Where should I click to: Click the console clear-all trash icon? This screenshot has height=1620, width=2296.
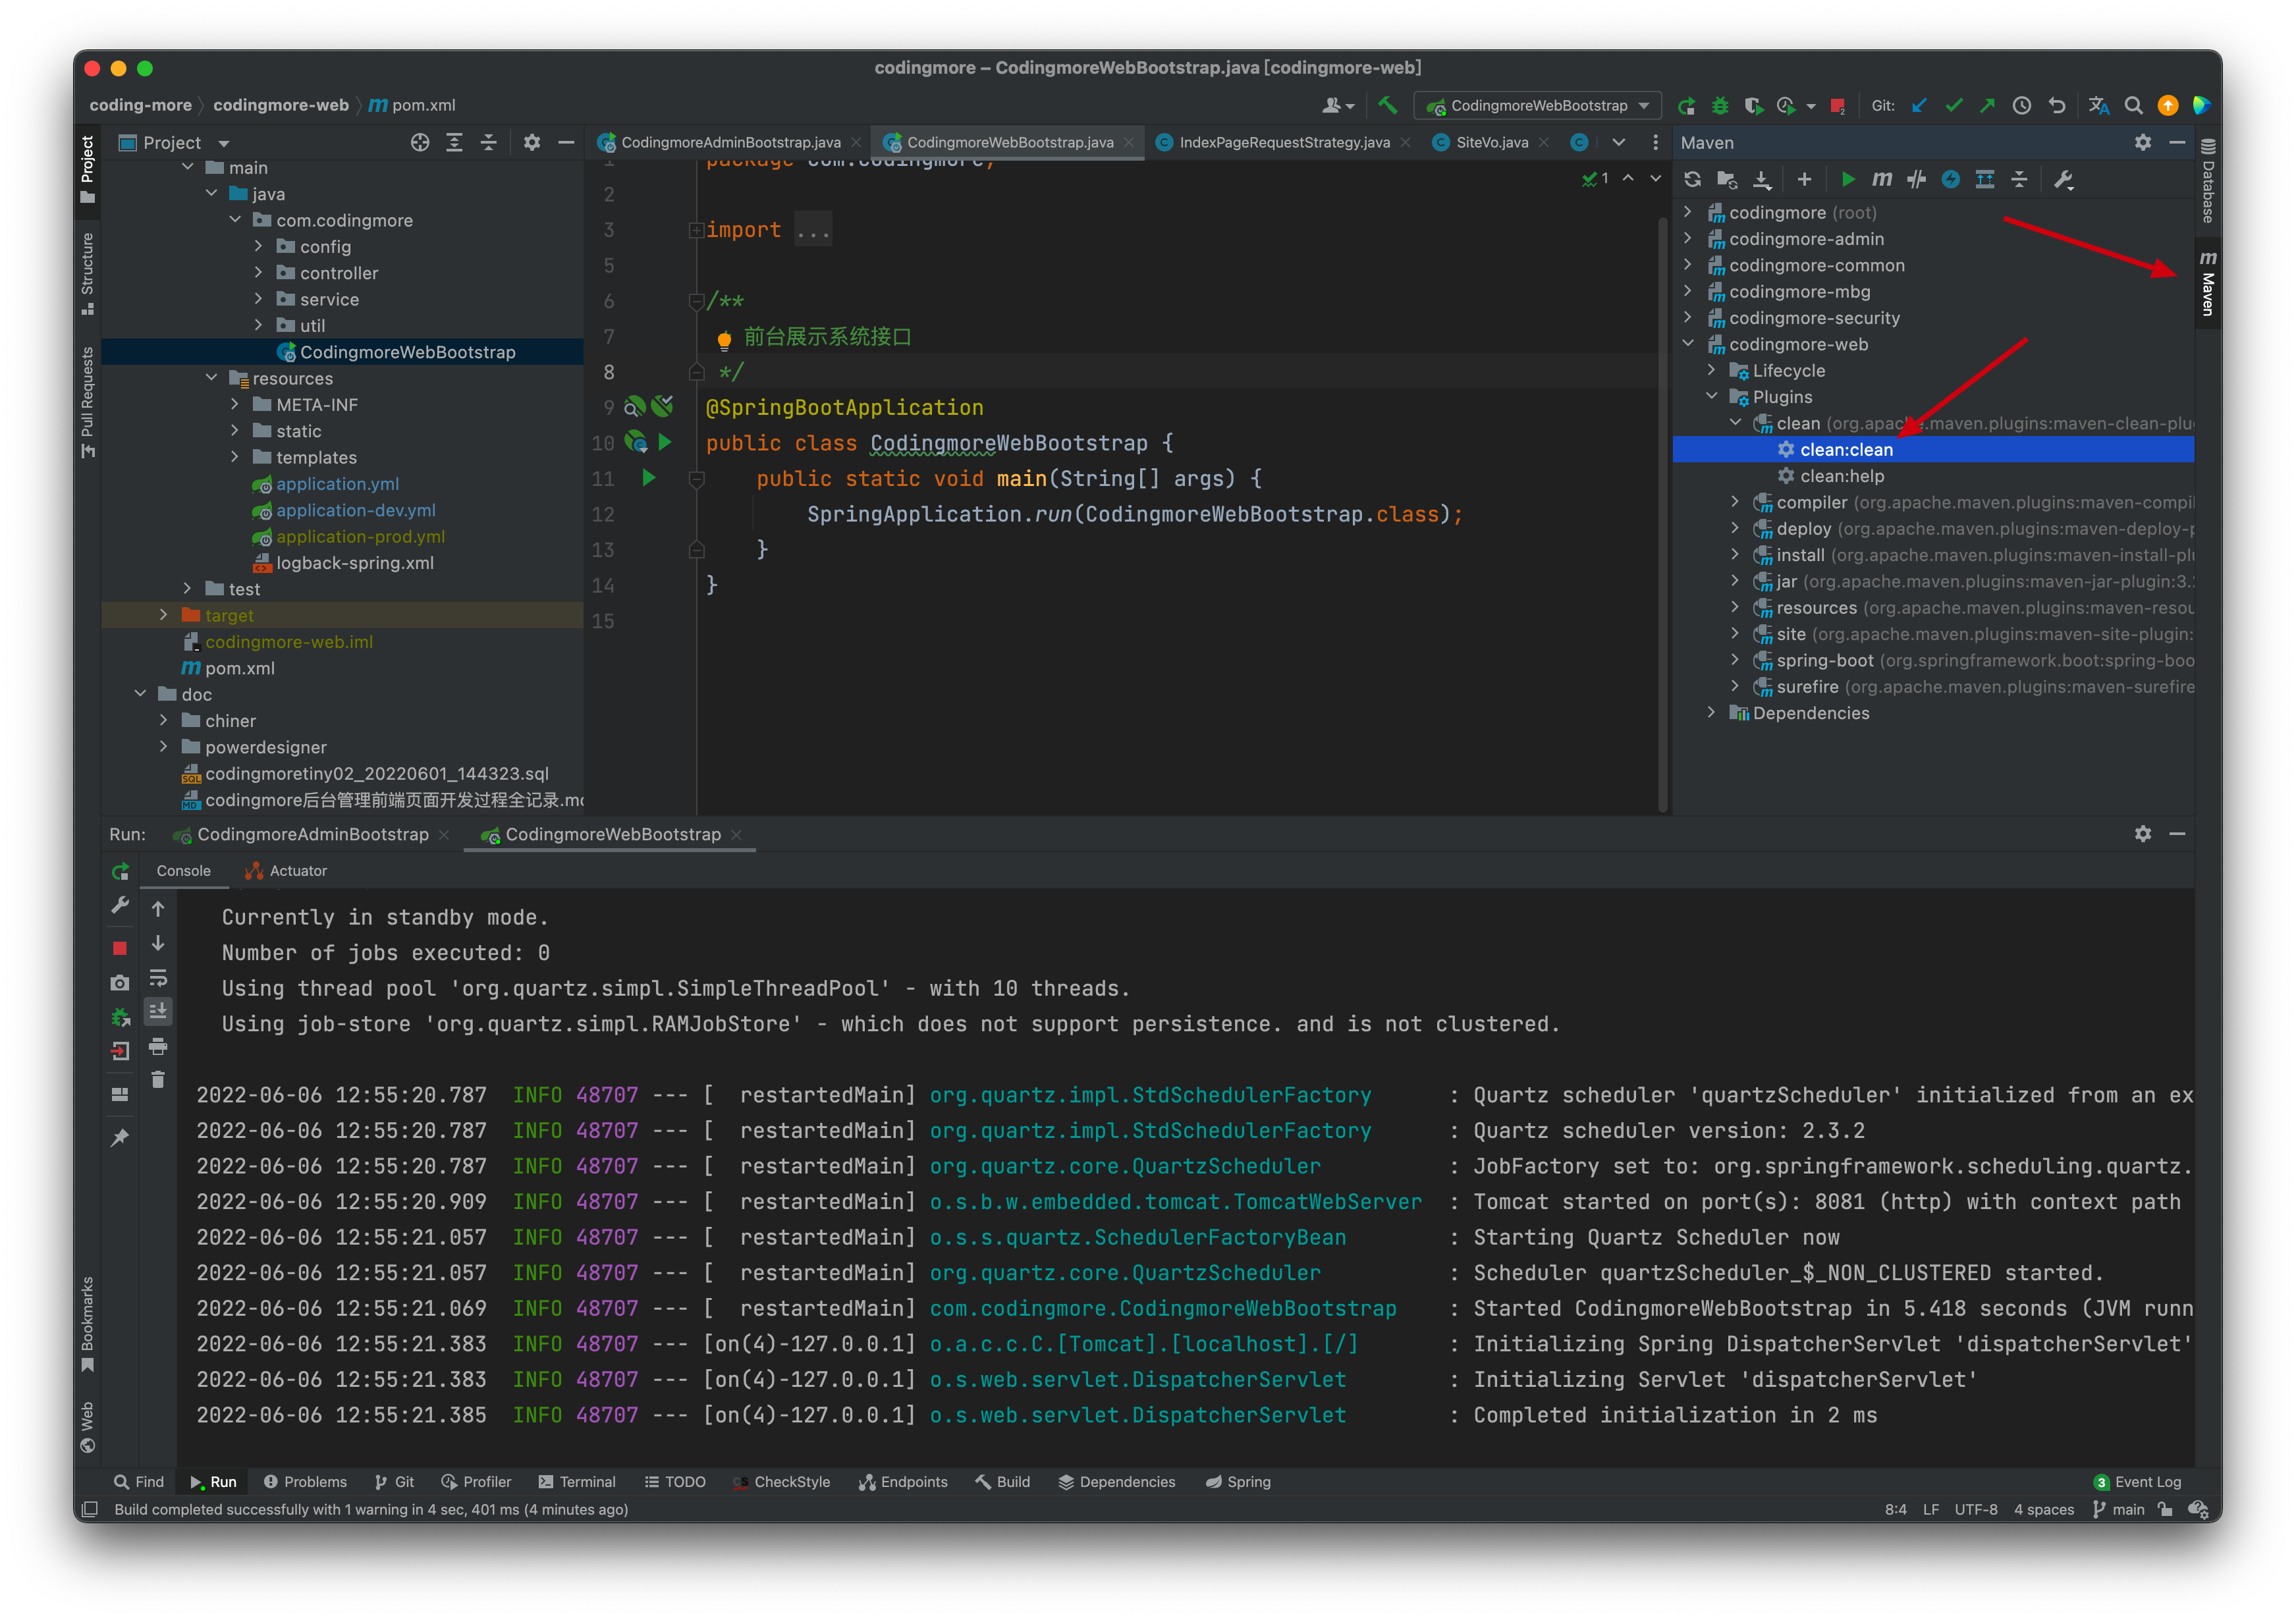click(158, 1080)
